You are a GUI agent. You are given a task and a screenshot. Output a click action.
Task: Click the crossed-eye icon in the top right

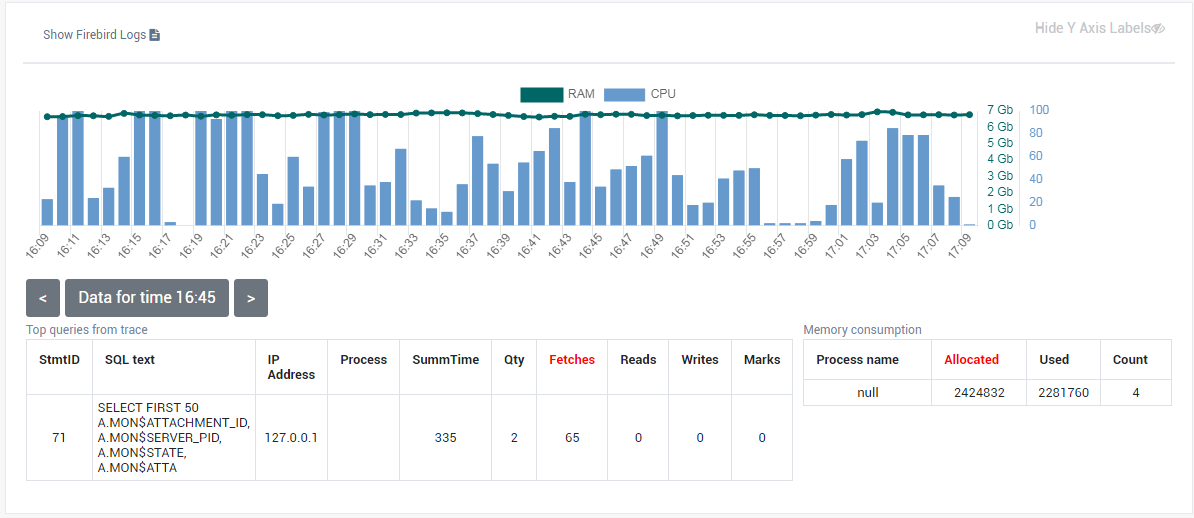[x=1158, y=28]
